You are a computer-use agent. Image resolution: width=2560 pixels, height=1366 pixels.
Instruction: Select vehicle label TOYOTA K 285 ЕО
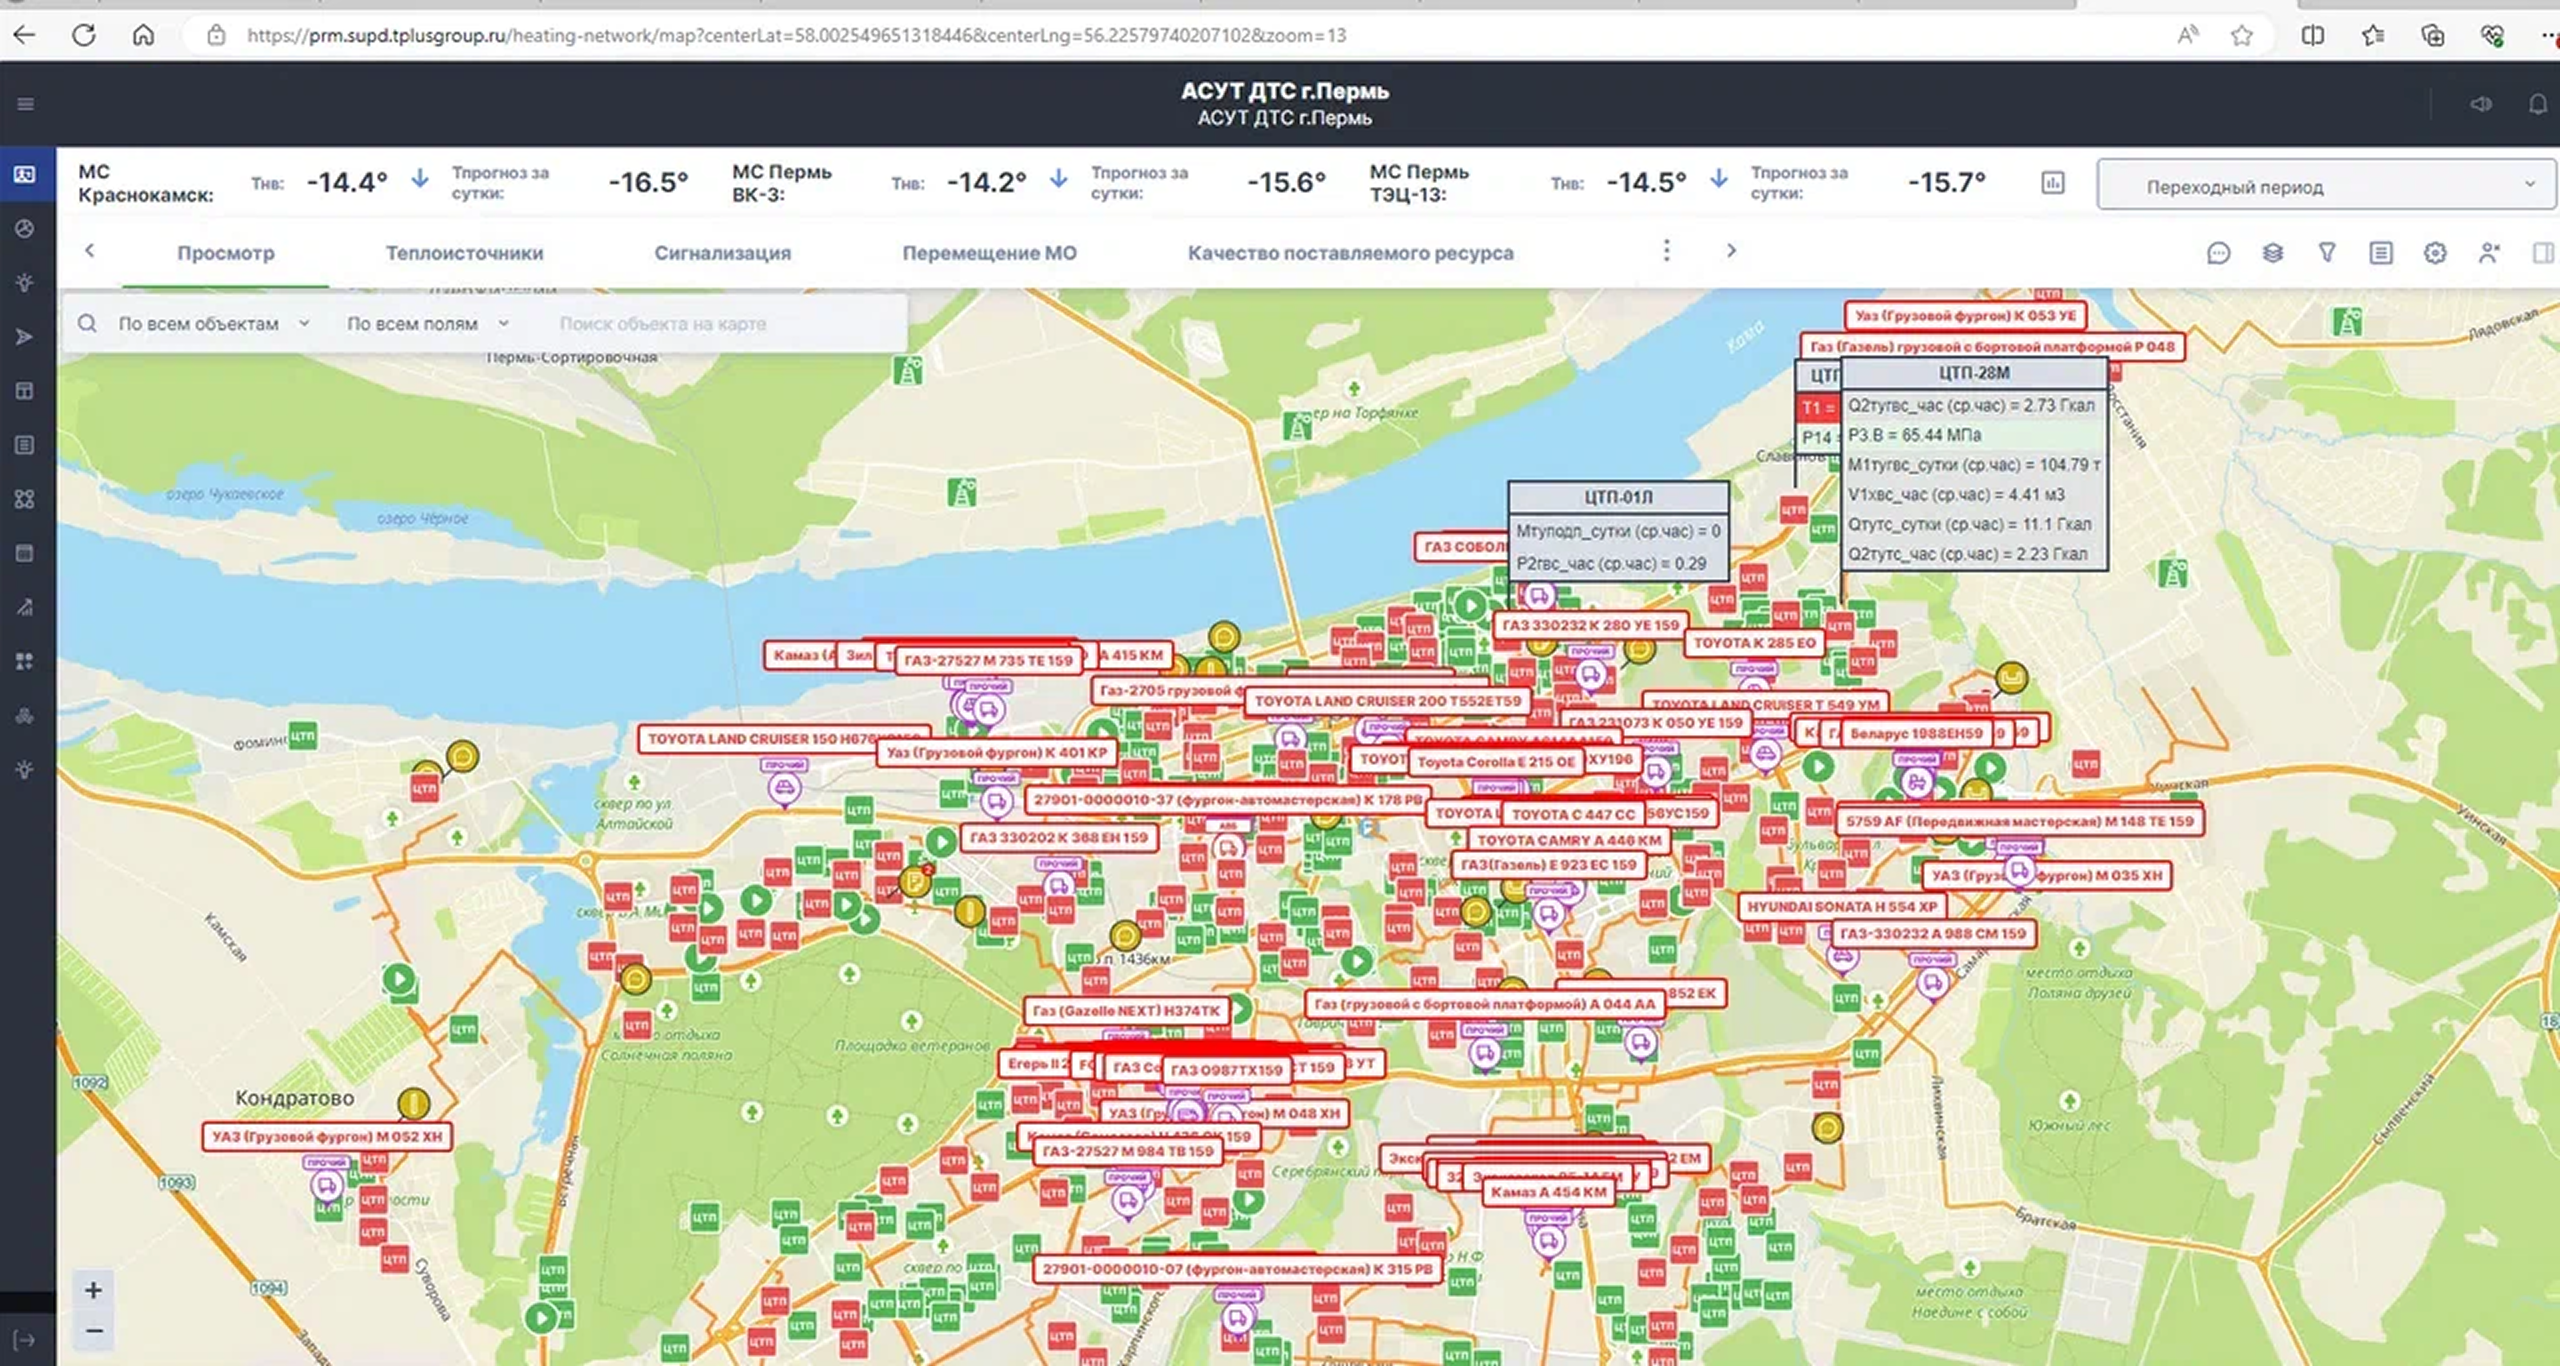click(1754, 643)
